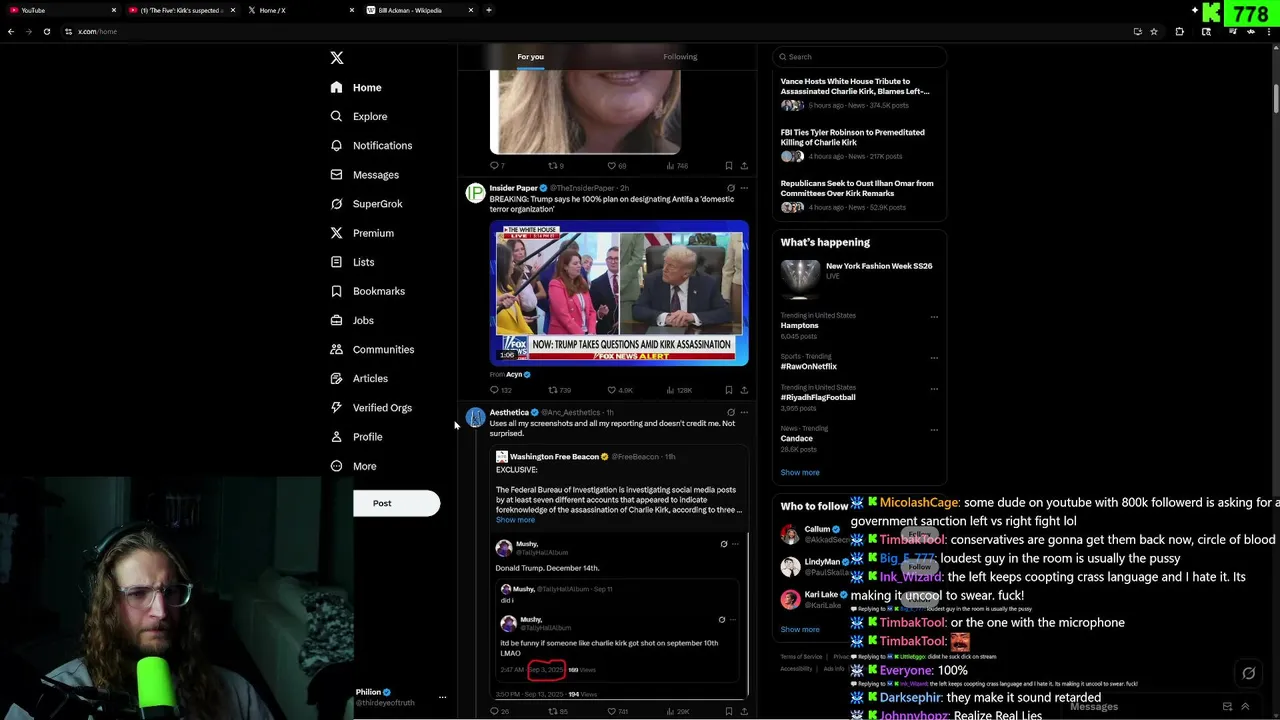Open more options for Candace trend
This screenshot has width=1280, height=720.
pyautogui.click(x=934, y=430)
